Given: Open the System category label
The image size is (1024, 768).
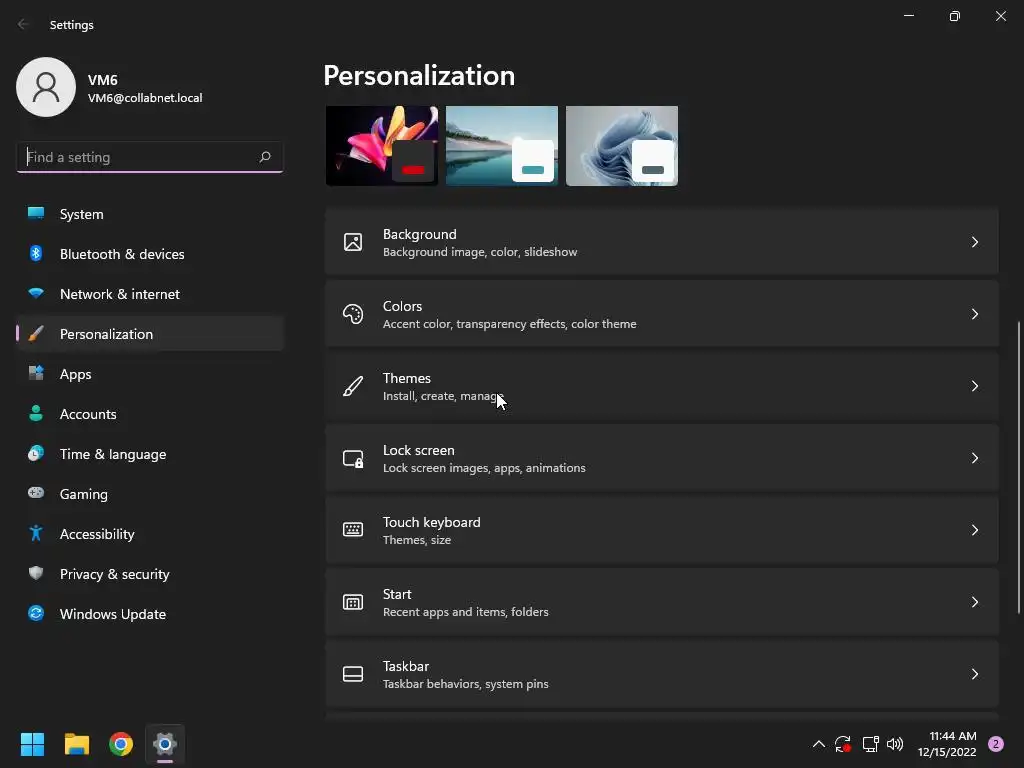Looking at the screenshot, I should click(x=82, y=214).
